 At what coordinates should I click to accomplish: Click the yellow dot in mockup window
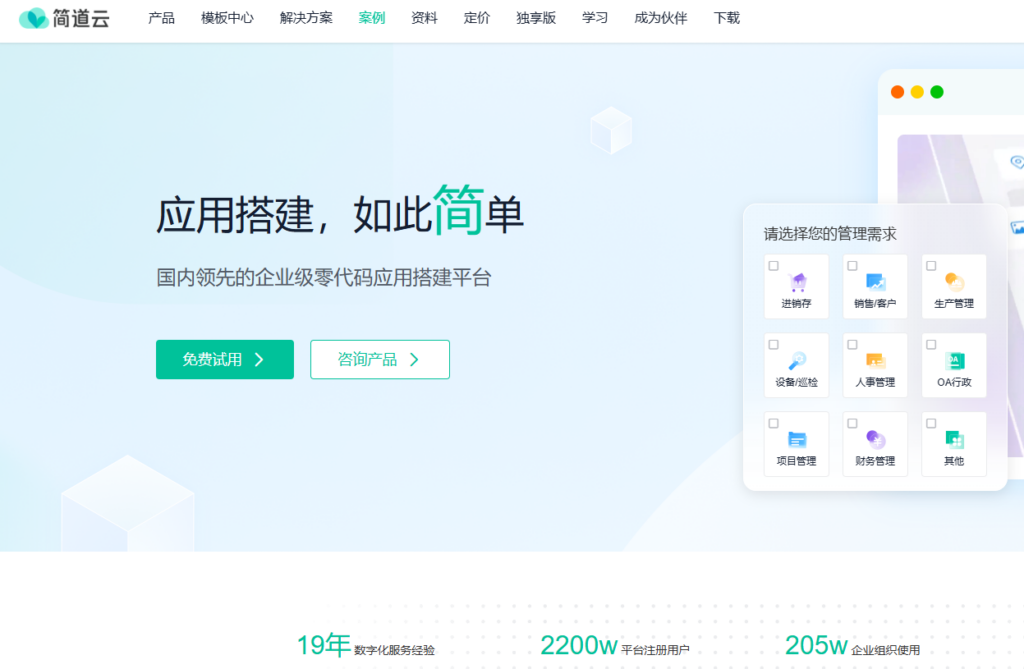point(917,92)
